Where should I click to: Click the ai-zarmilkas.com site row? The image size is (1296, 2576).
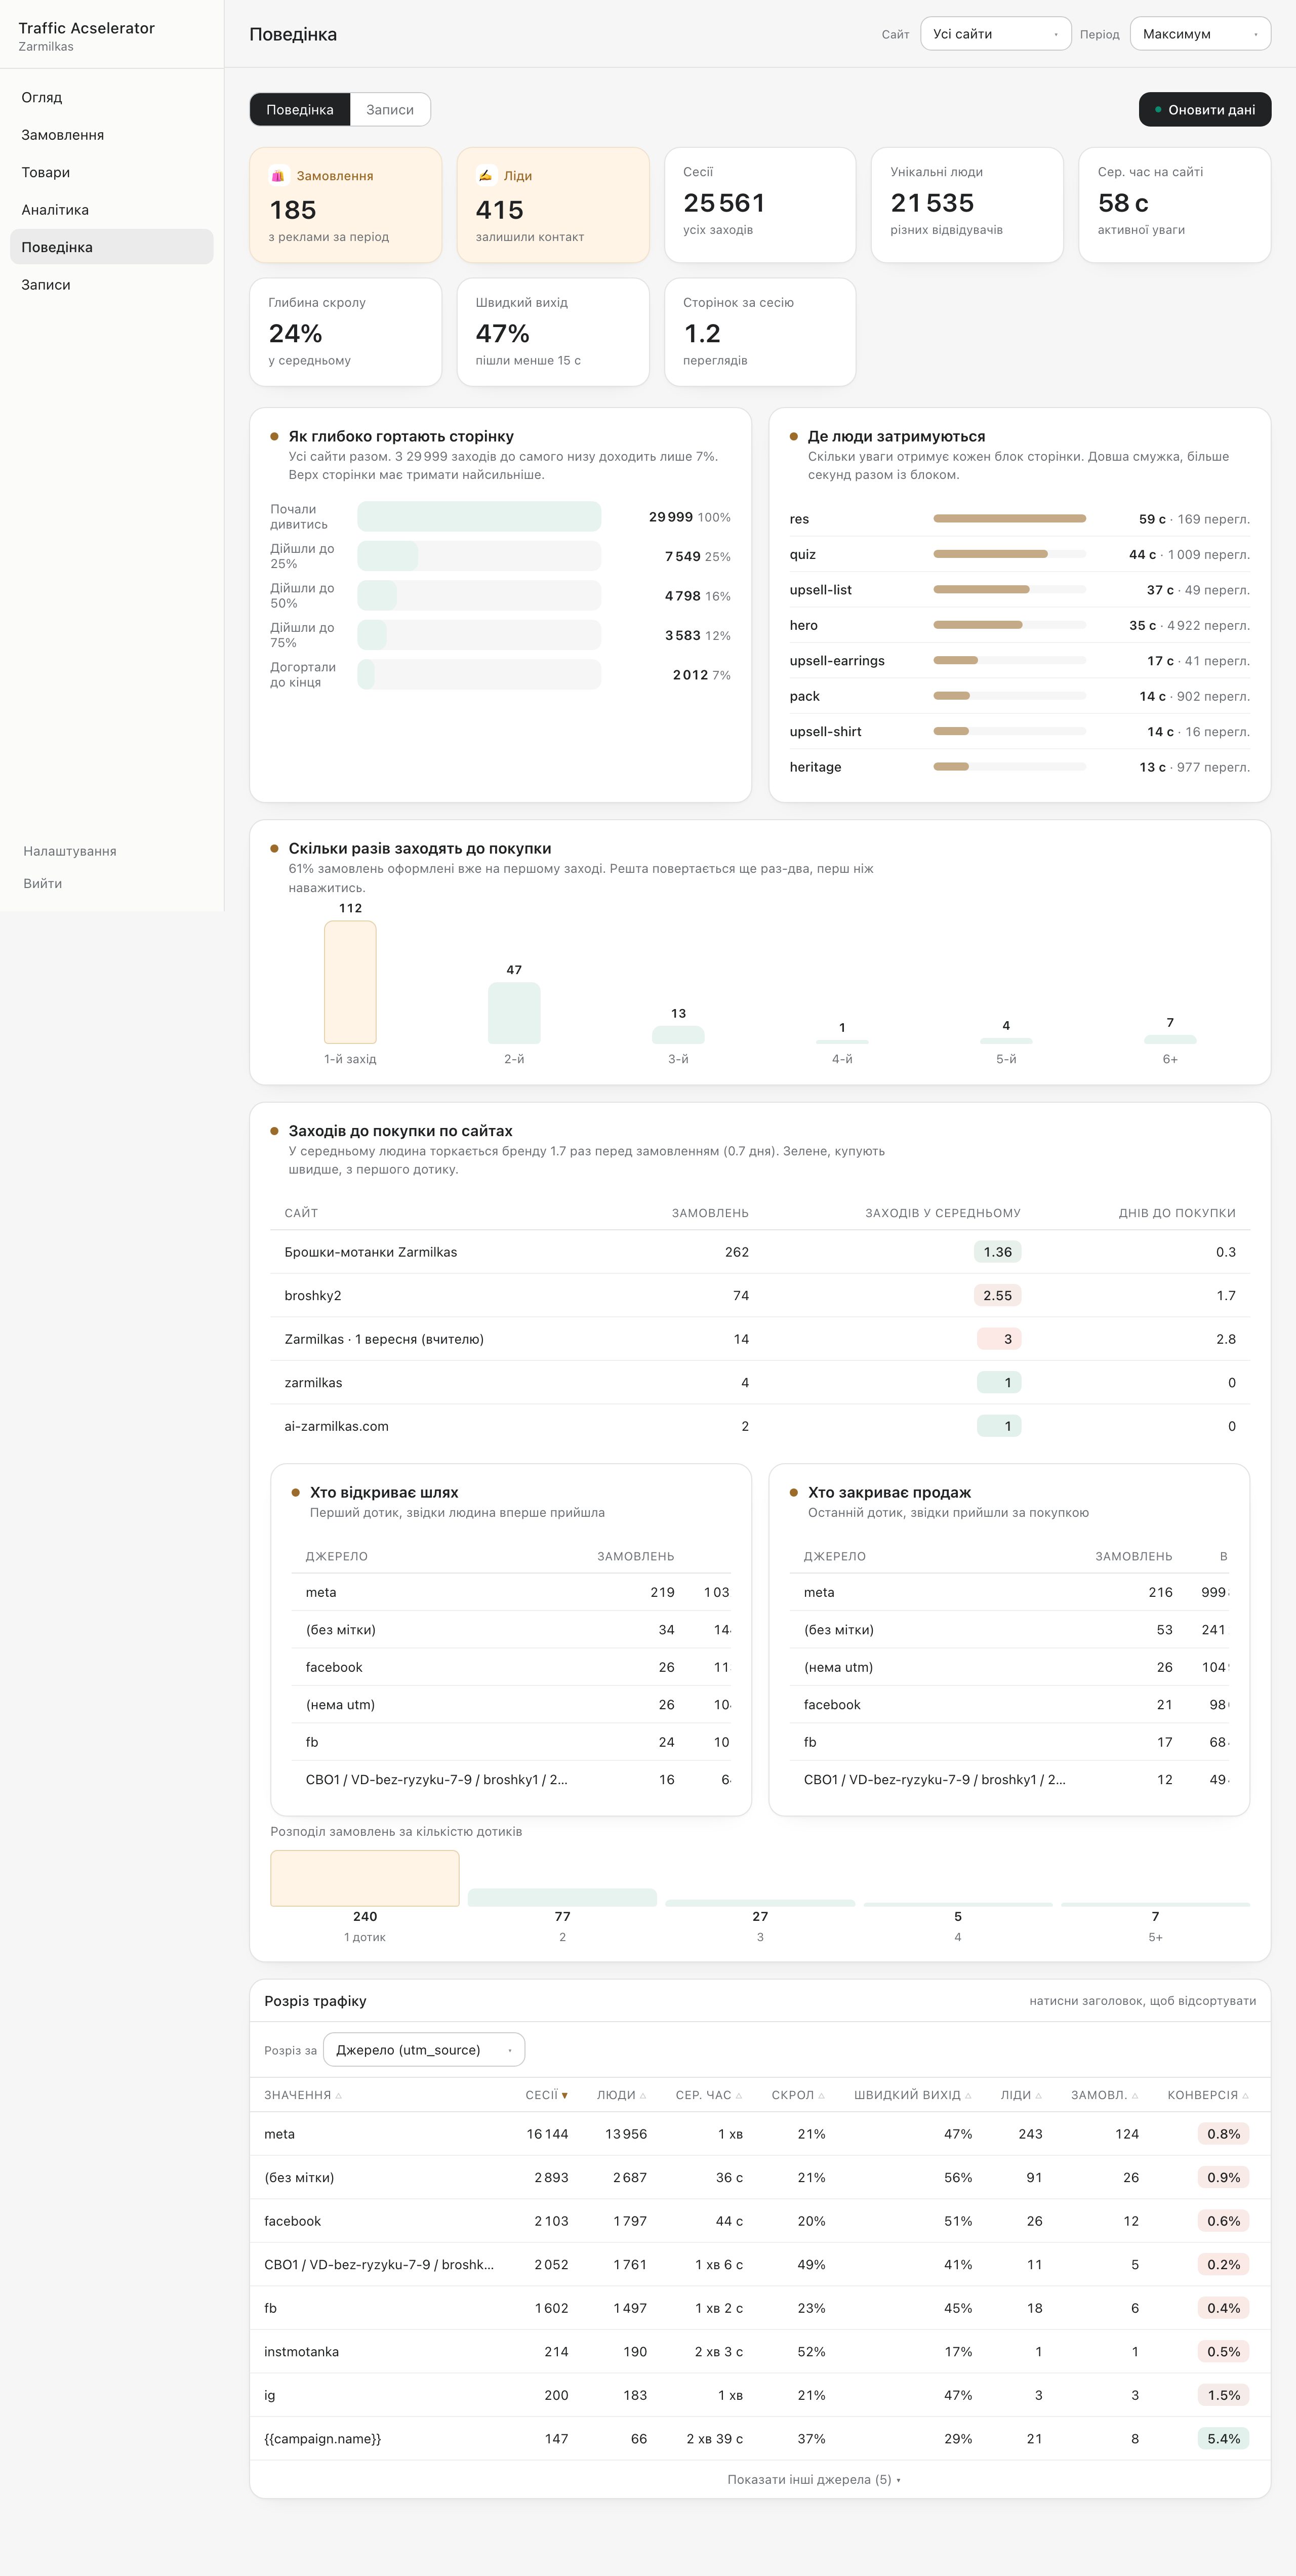[x=760, y=1426]
